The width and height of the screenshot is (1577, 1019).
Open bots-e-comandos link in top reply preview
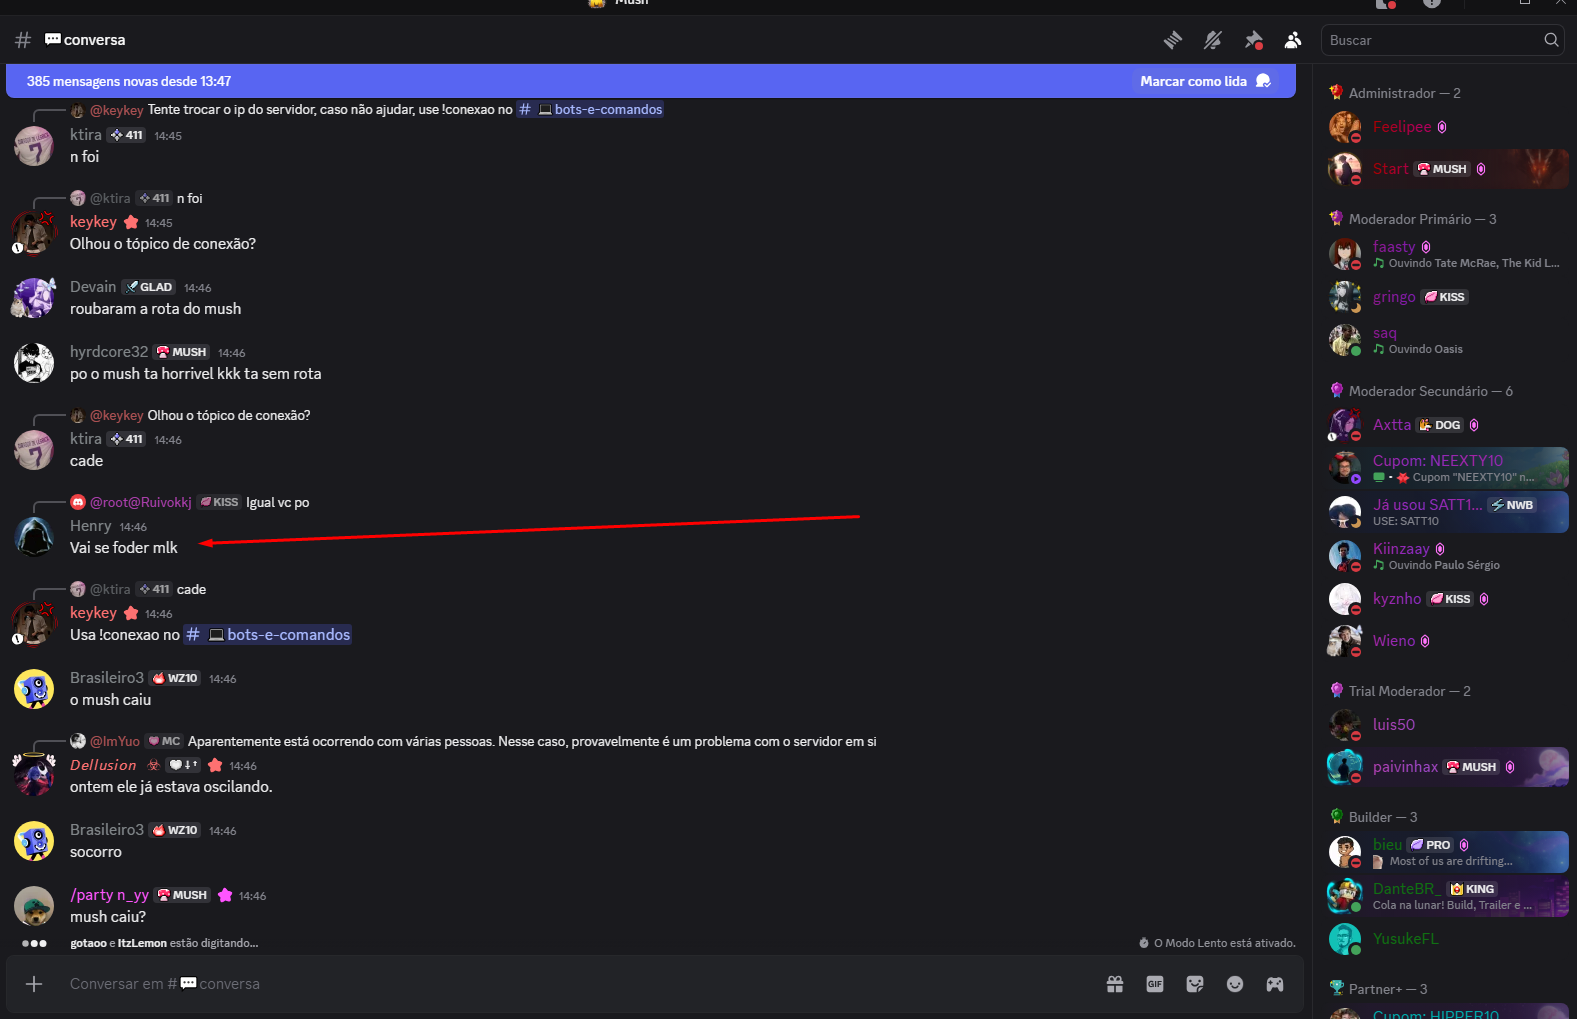(x=590, y=109)
